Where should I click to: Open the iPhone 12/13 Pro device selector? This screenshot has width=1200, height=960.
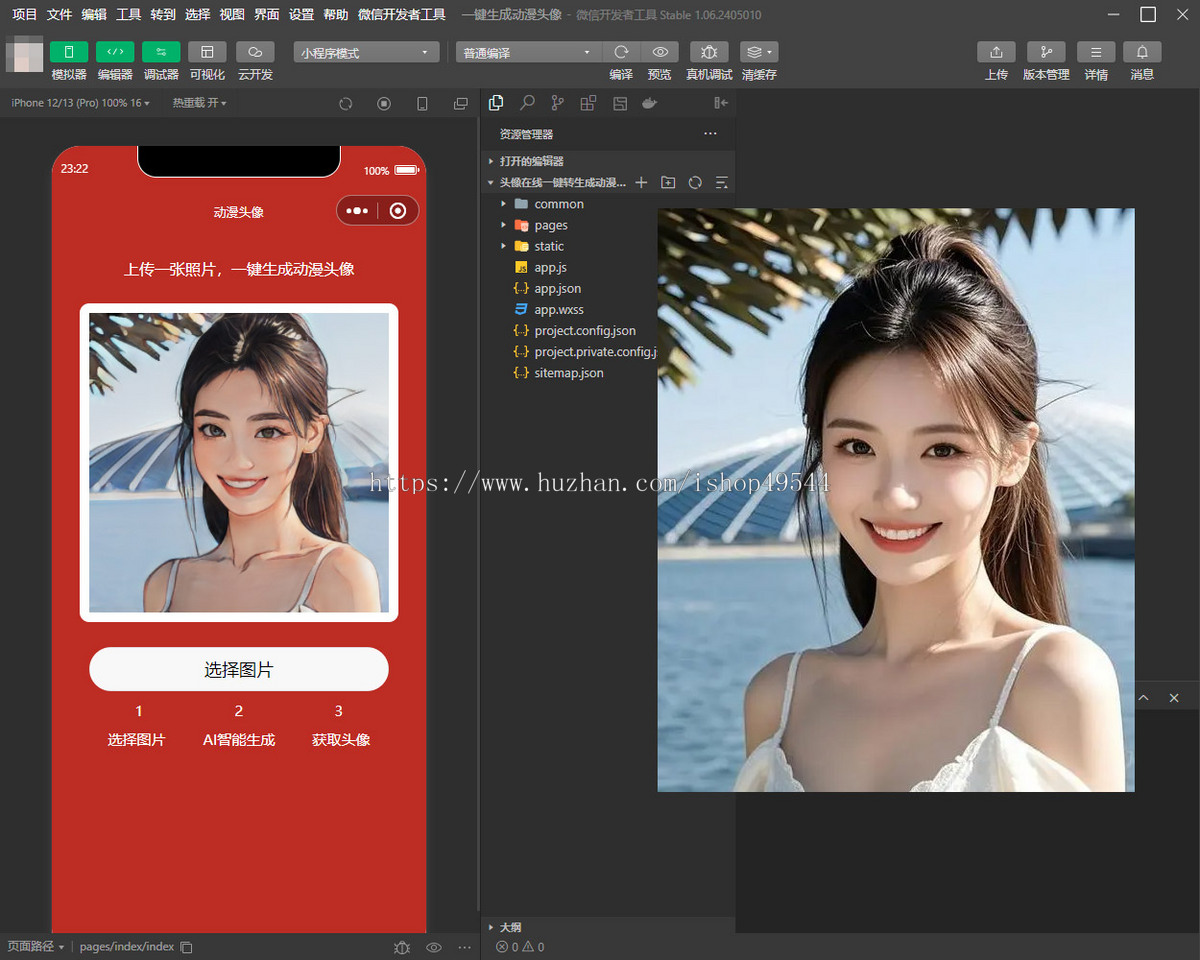click(81, 103)
